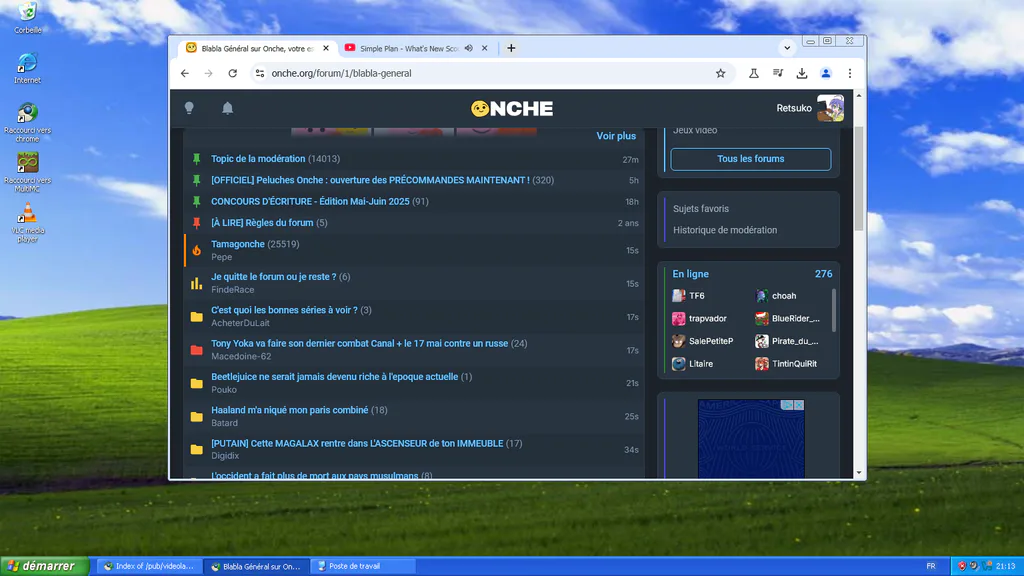The height and width of the screenshot is (576, 1024).
Task: Click the online users list scrollbar
Action: pyautogui.click(x=834, y=310)
